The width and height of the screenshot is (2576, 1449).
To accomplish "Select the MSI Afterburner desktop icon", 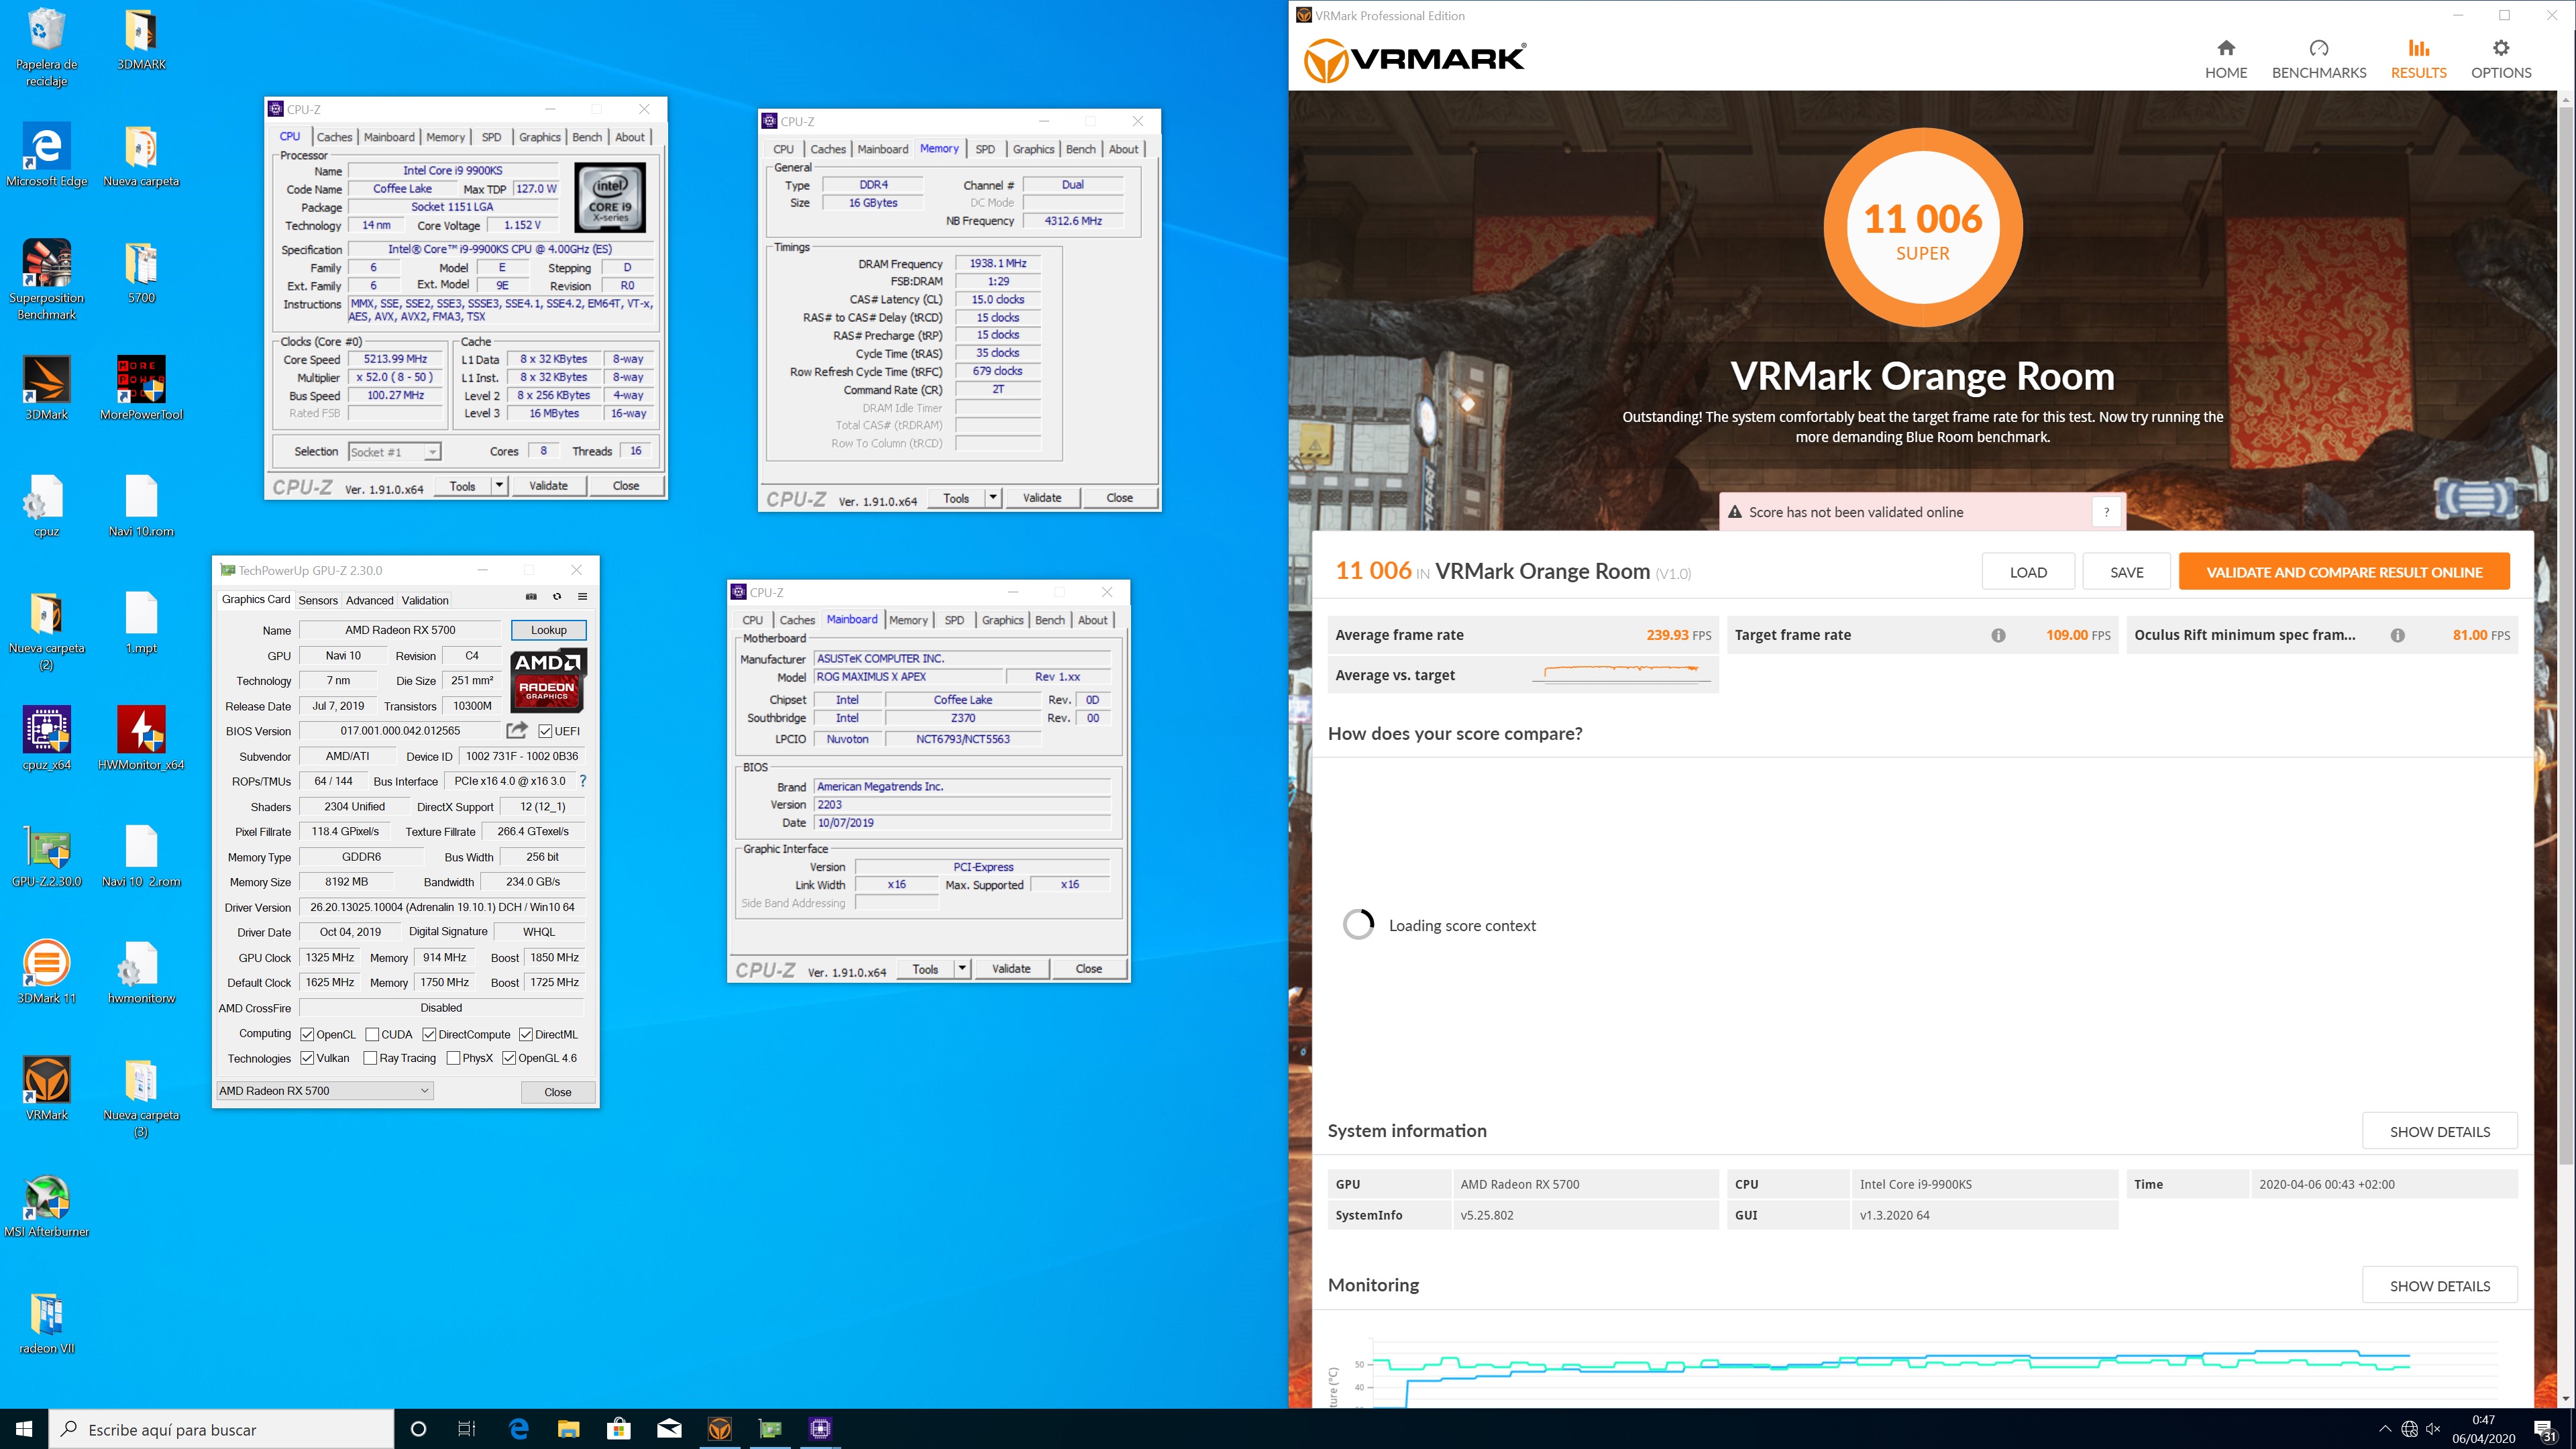I will pyautogui.click(x=47, y=1205).
